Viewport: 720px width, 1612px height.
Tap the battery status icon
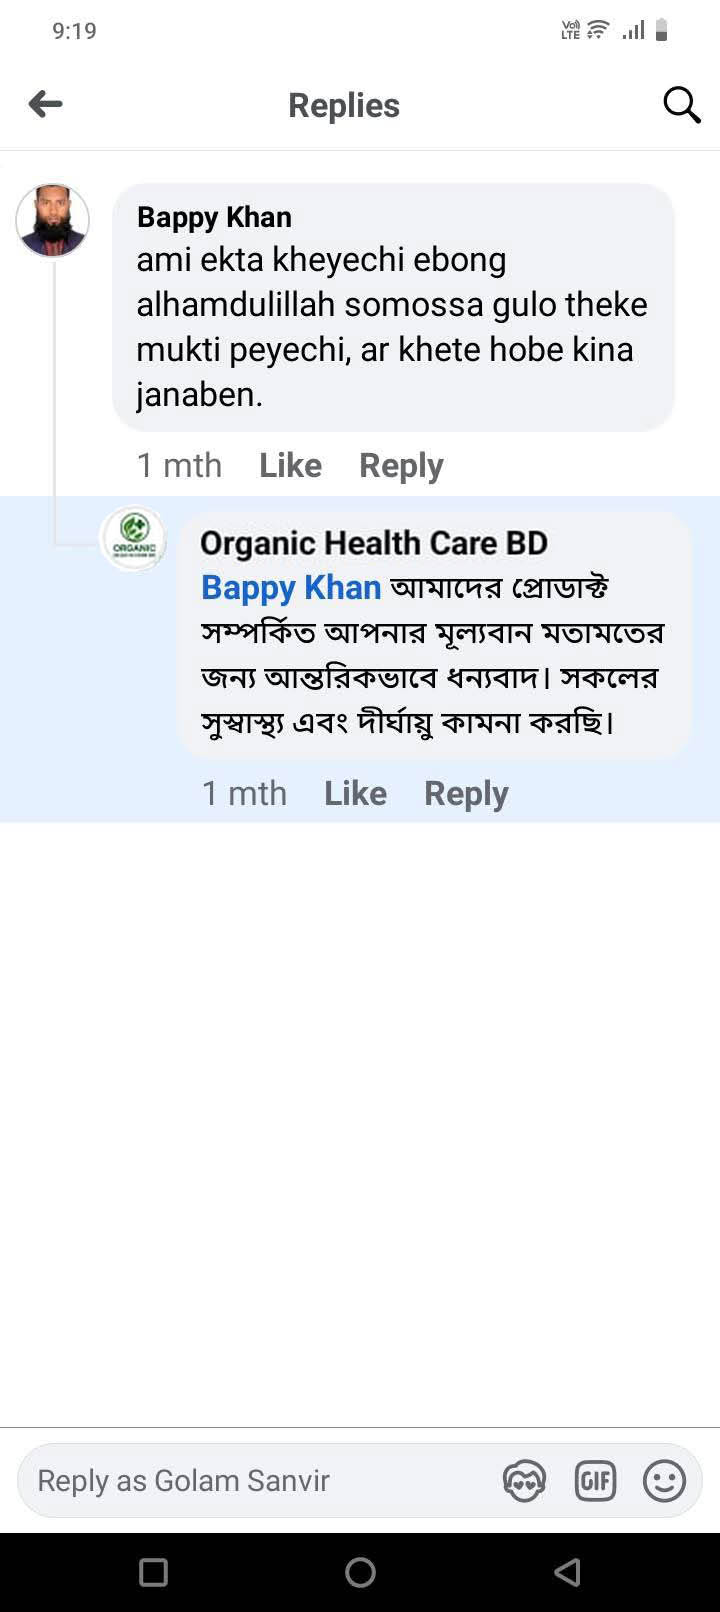pyautogui.click(x=661, y=31)
